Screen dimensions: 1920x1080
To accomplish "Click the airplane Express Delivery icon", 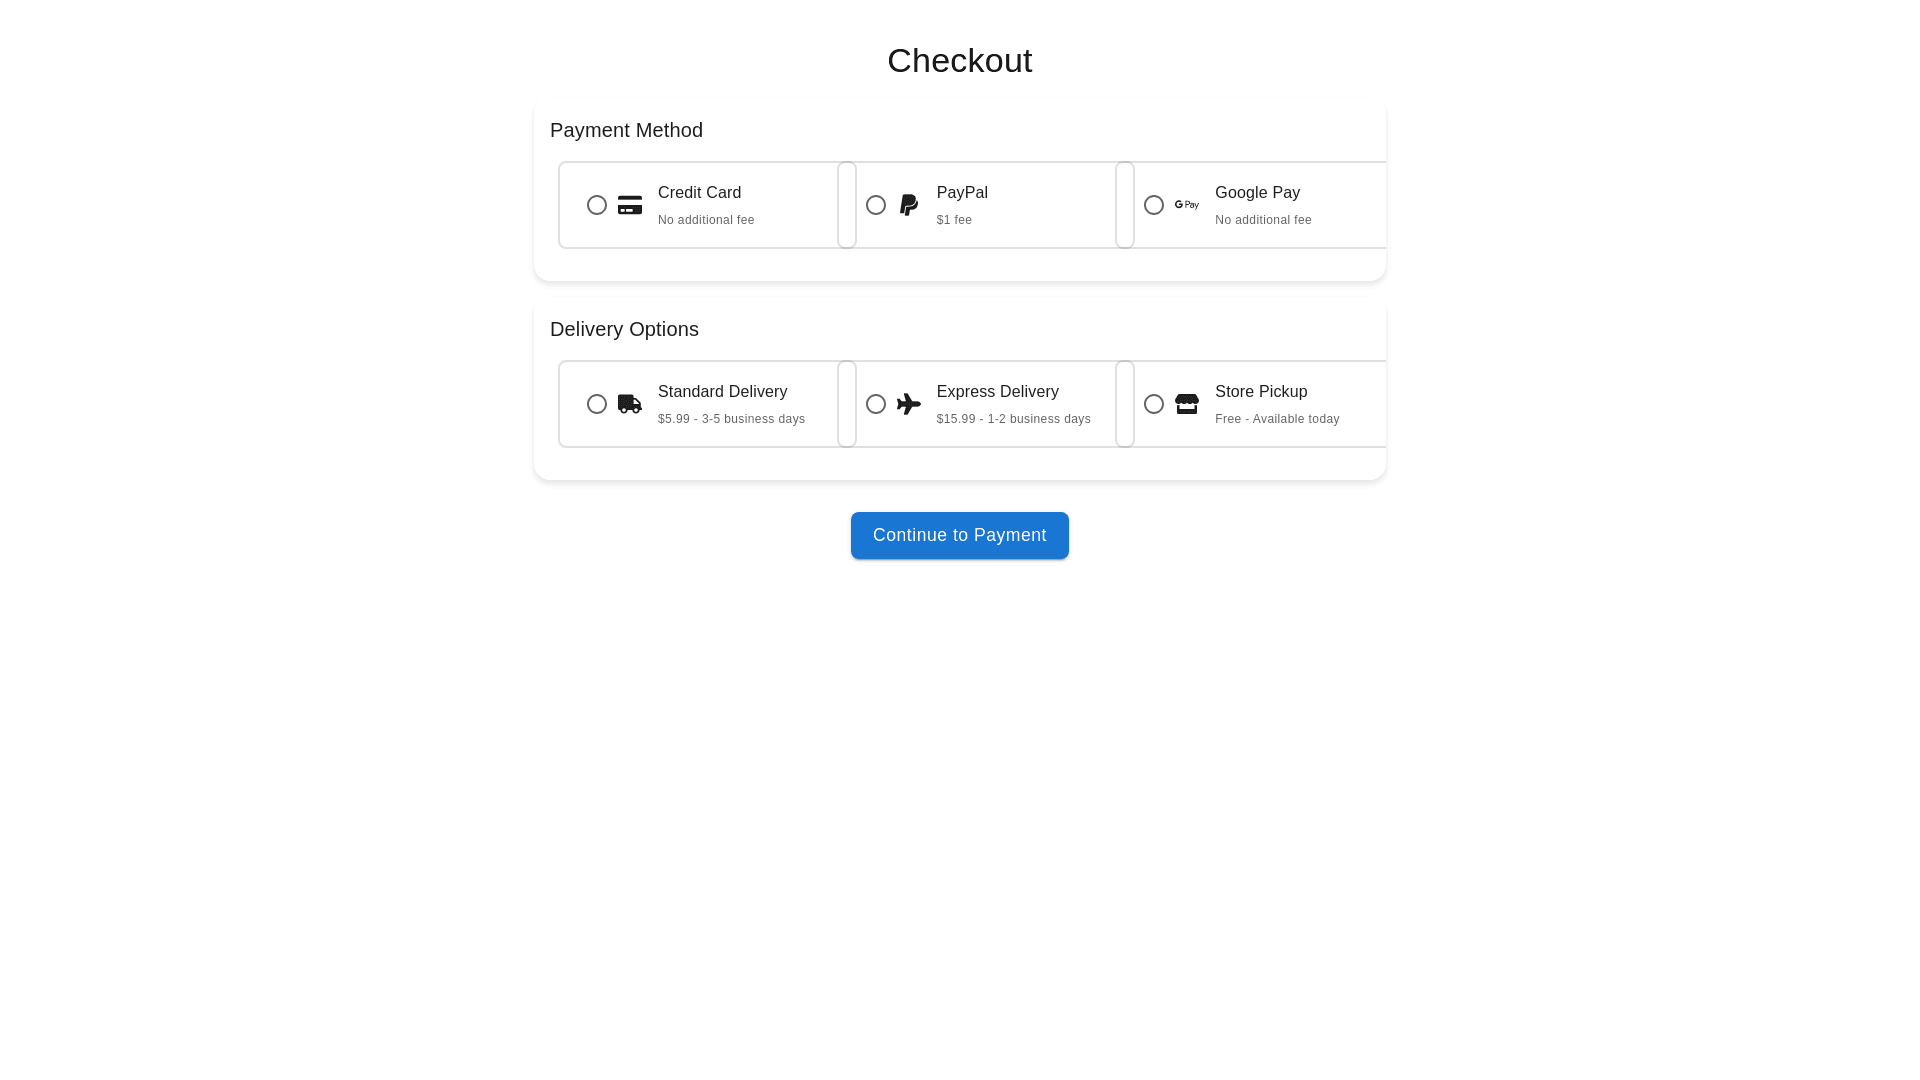I will coord(908,404).
